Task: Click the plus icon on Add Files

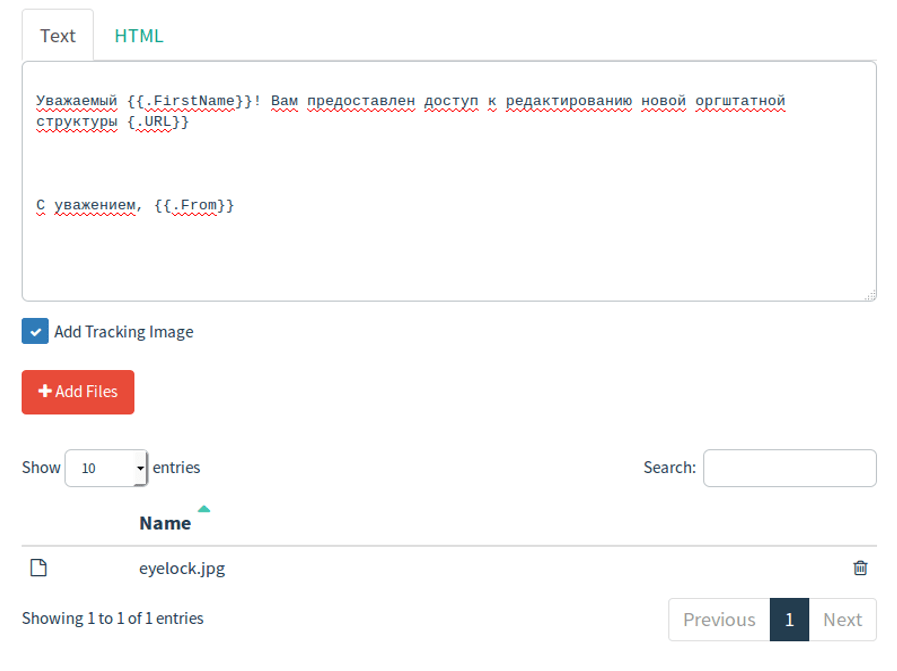Action: pos(45,392)
